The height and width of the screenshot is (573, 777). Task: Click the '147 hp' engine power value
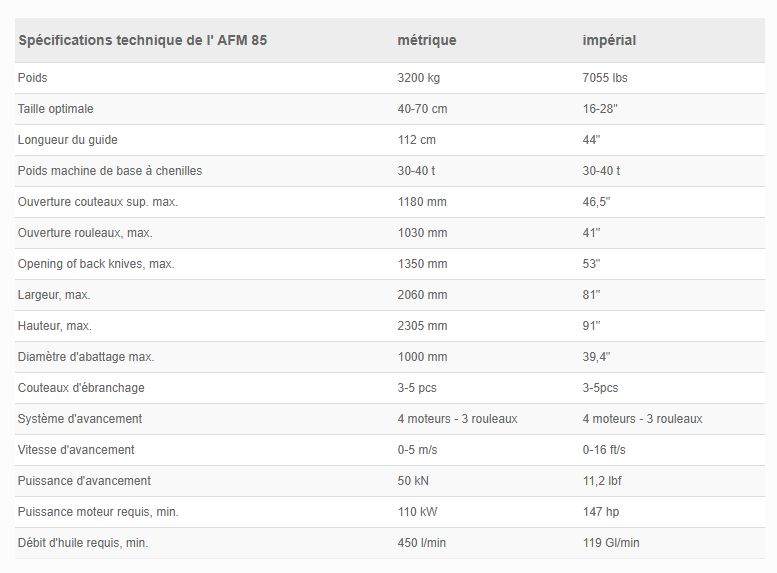602,512
